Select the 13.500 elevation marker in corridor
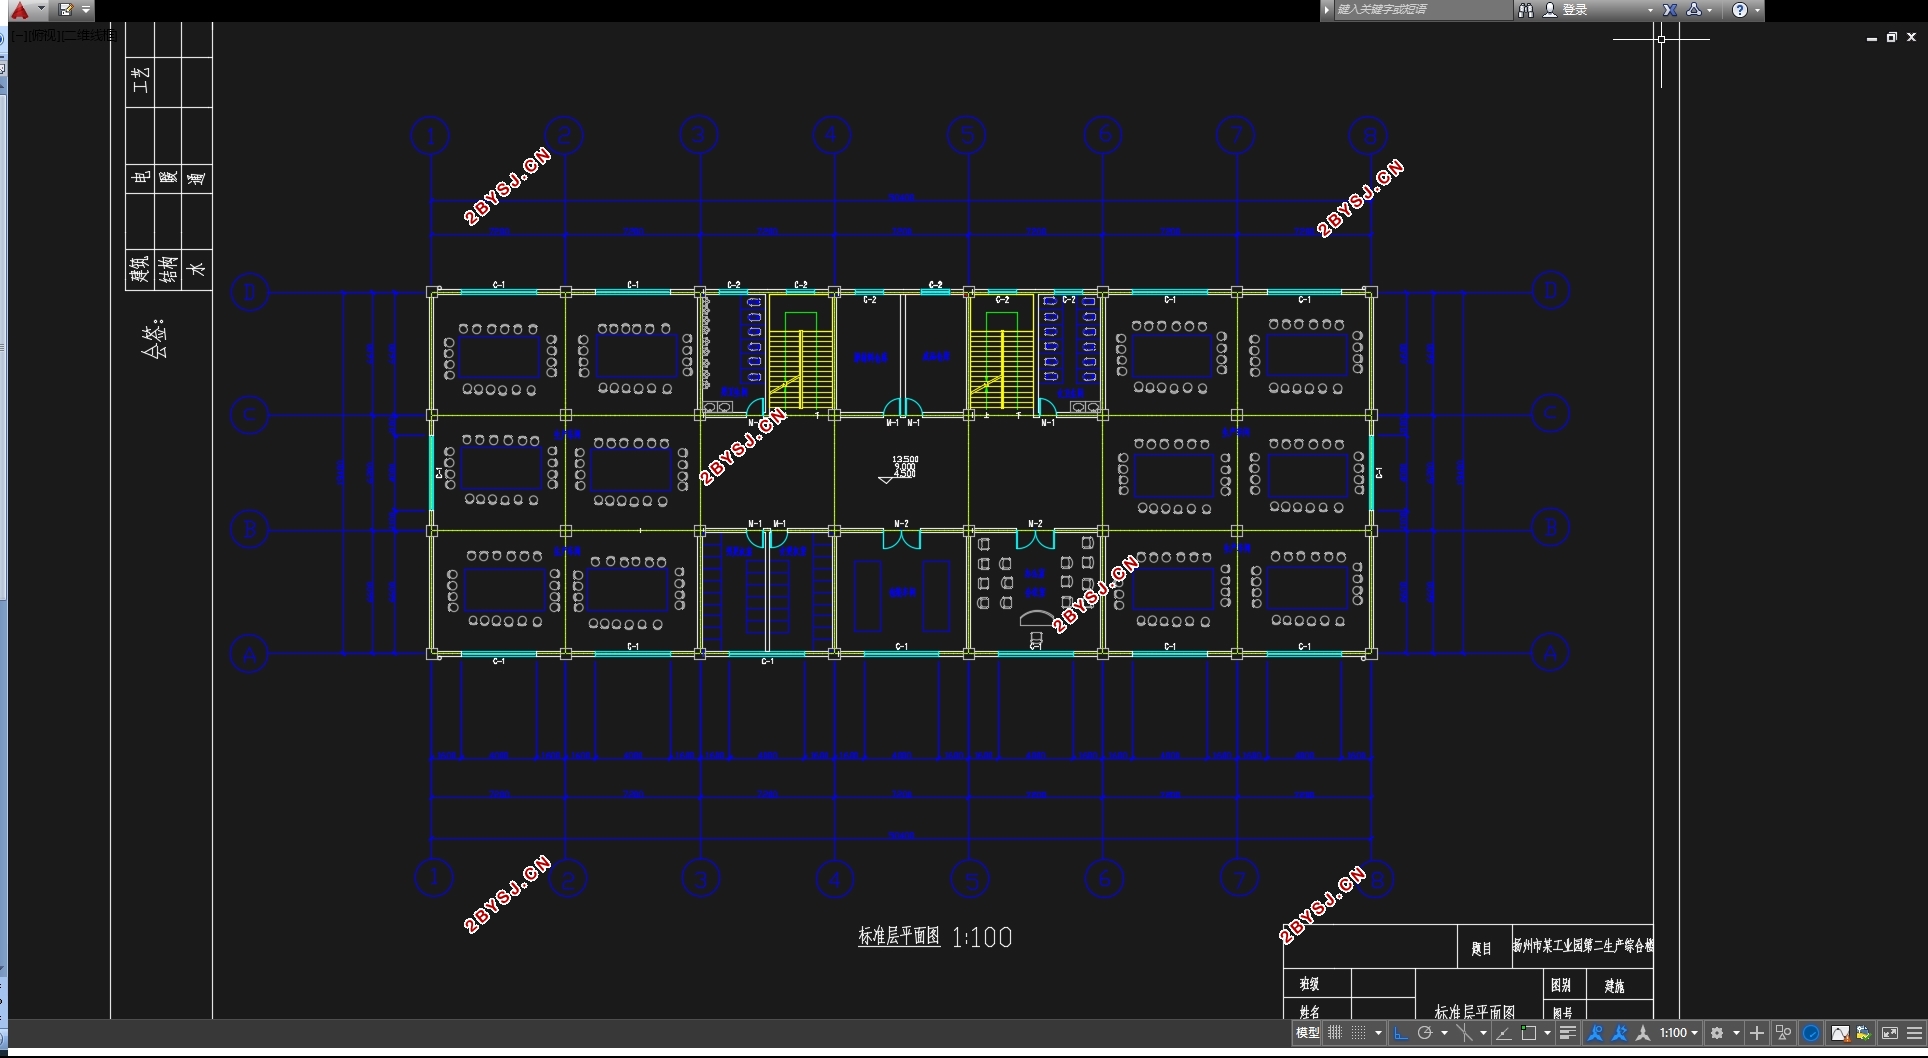 [x=904, y=460]
